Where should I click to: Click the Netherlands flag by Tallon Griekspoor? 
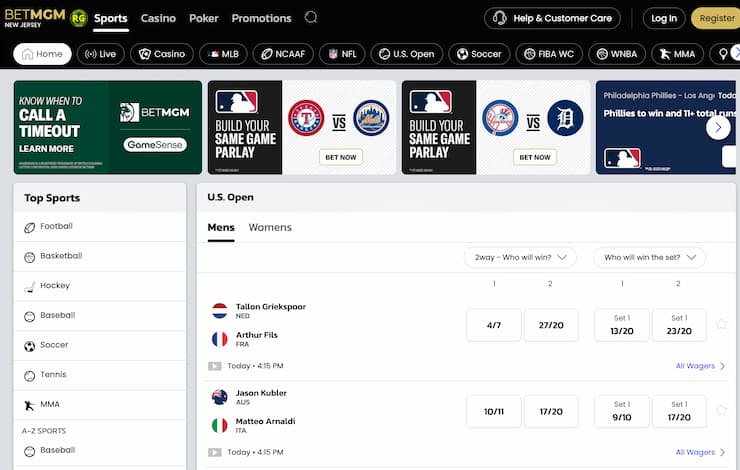219,311
